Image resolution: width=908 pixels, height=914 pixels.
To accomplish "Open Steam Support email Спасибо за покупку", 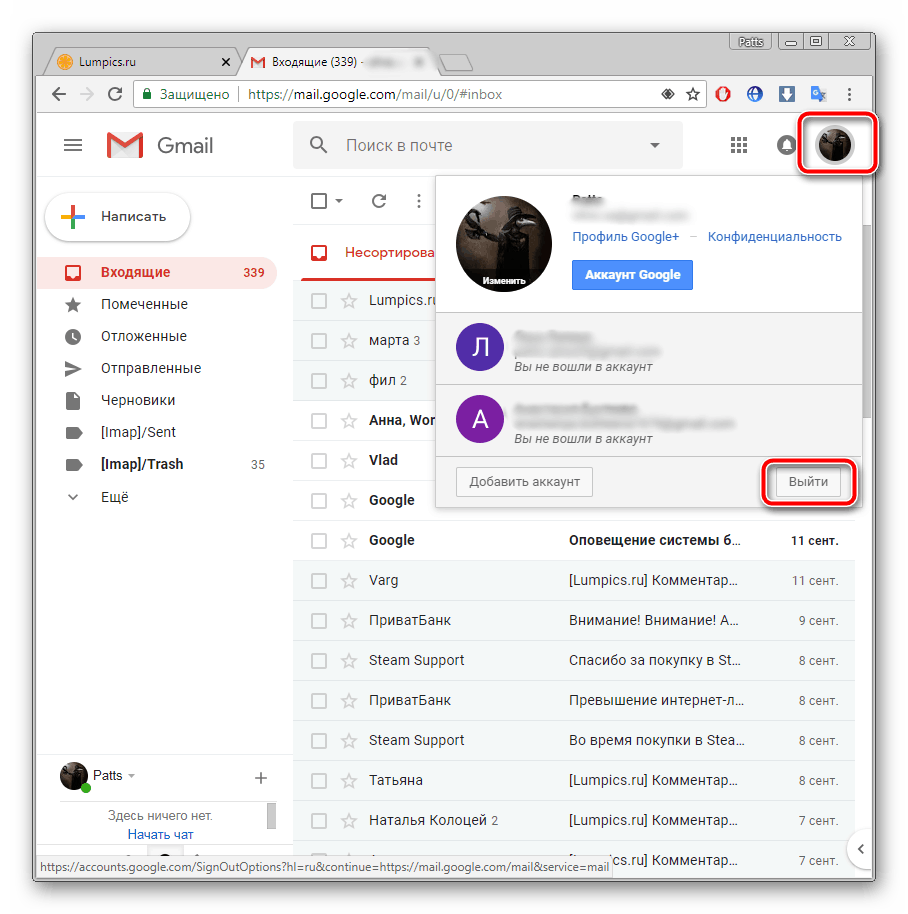I will pos(573,660).
